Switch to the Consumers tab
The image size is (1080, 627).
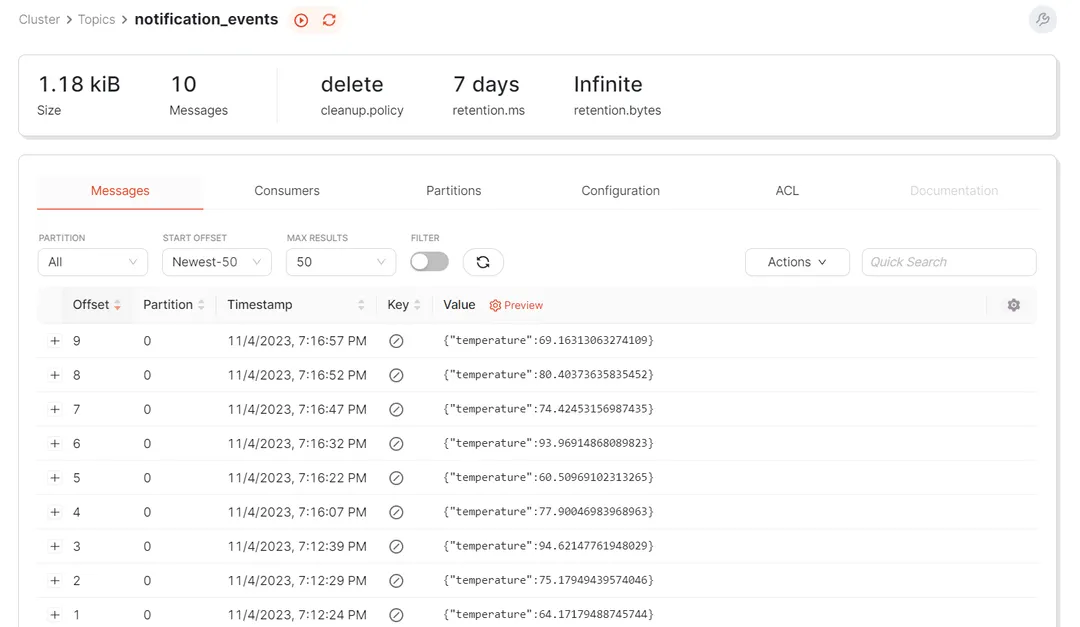click(287, 190)
